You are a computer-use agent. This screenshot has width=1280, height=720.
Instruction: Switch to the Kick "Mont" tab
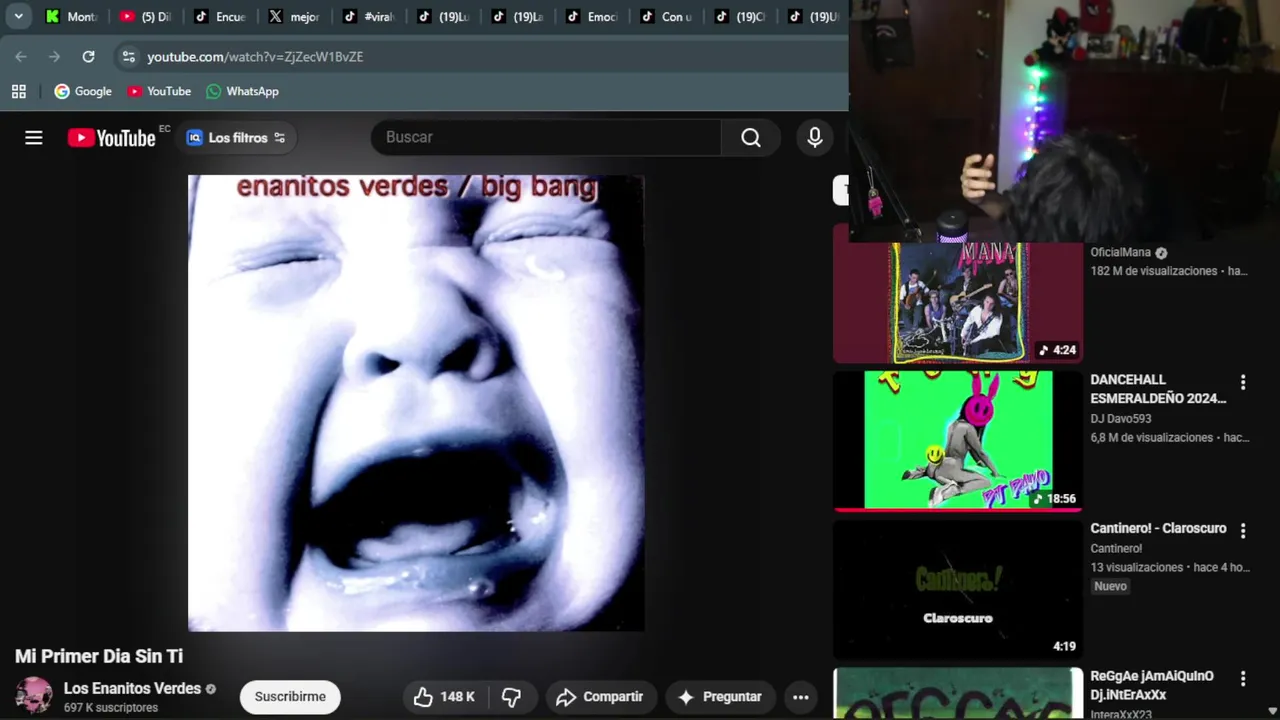(72, 16)
